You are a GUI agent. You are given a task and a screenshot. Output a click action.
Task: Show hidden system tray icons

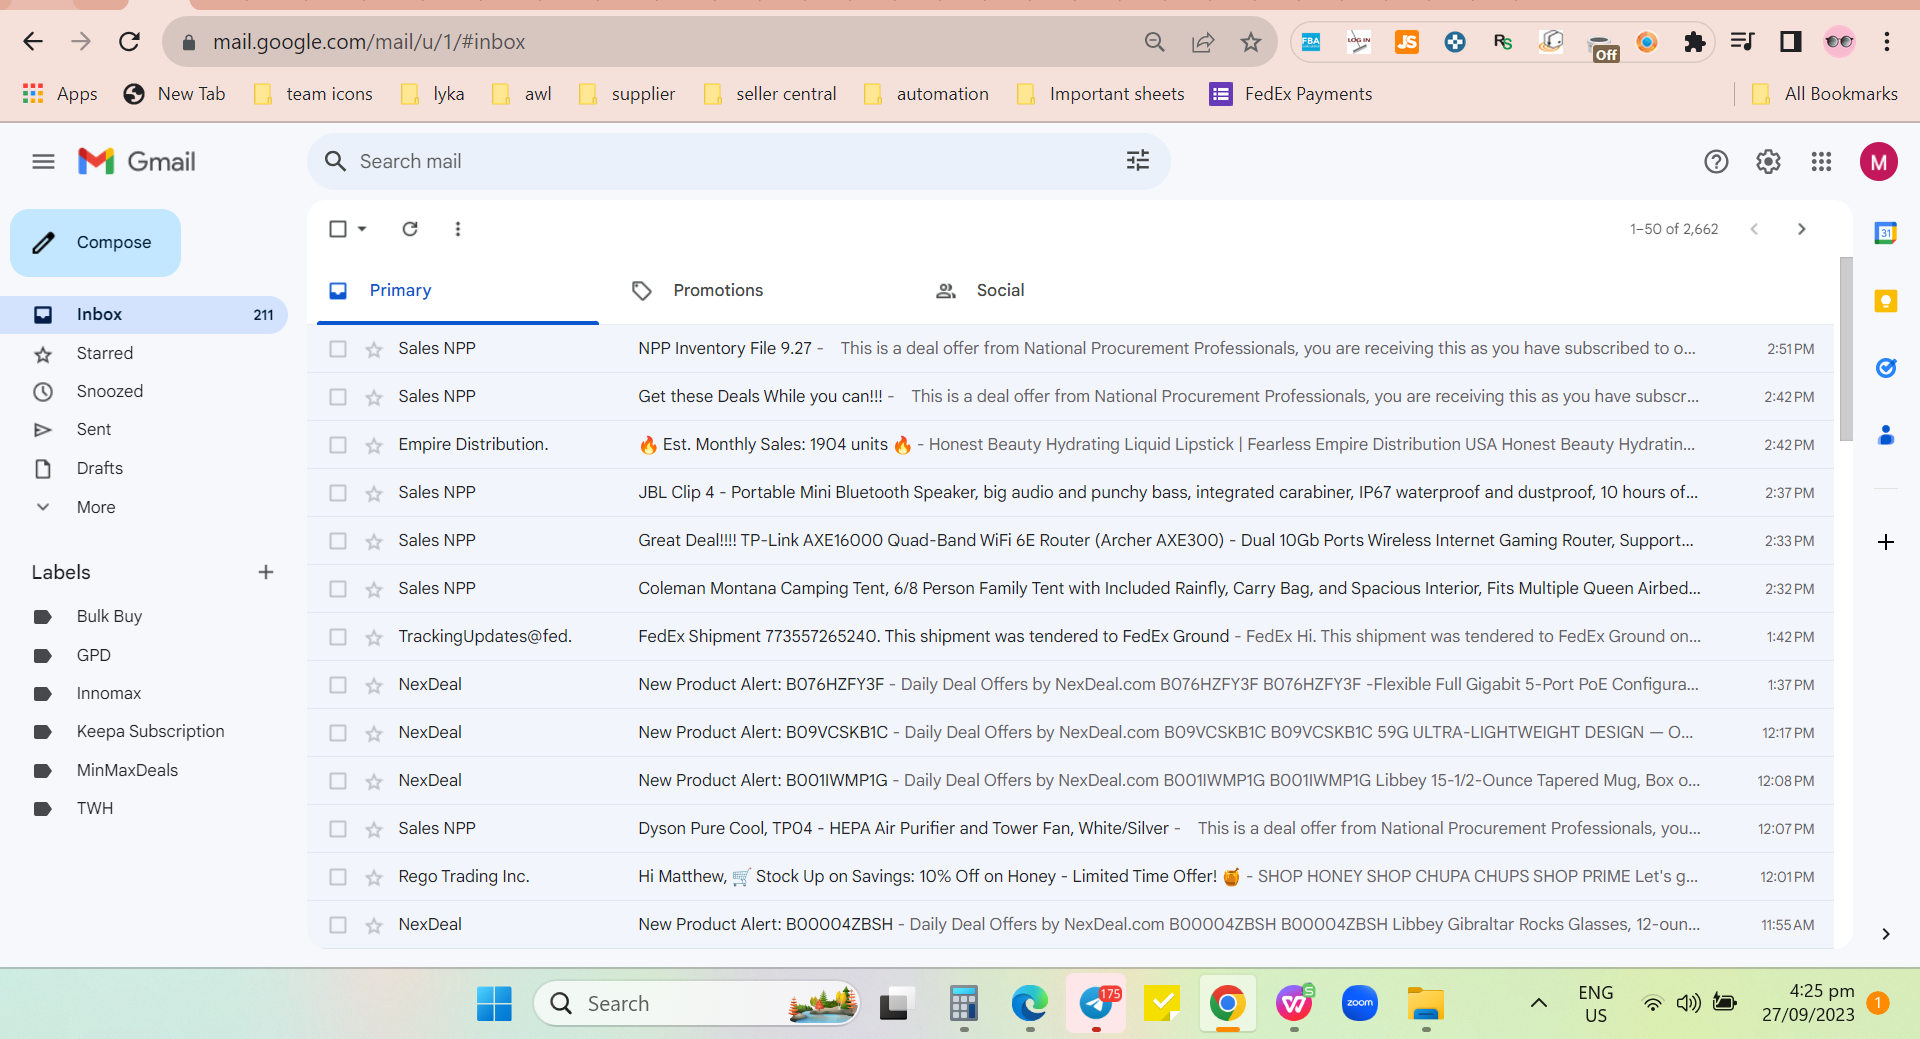click(x=1539, y=1003)
